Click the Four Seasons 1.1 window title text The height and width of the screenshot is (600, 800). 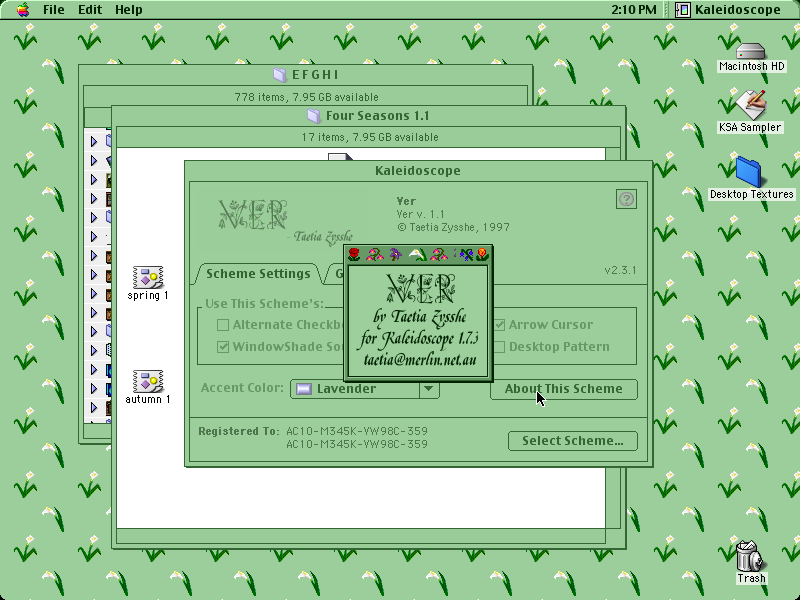click(x=378, y=116)
